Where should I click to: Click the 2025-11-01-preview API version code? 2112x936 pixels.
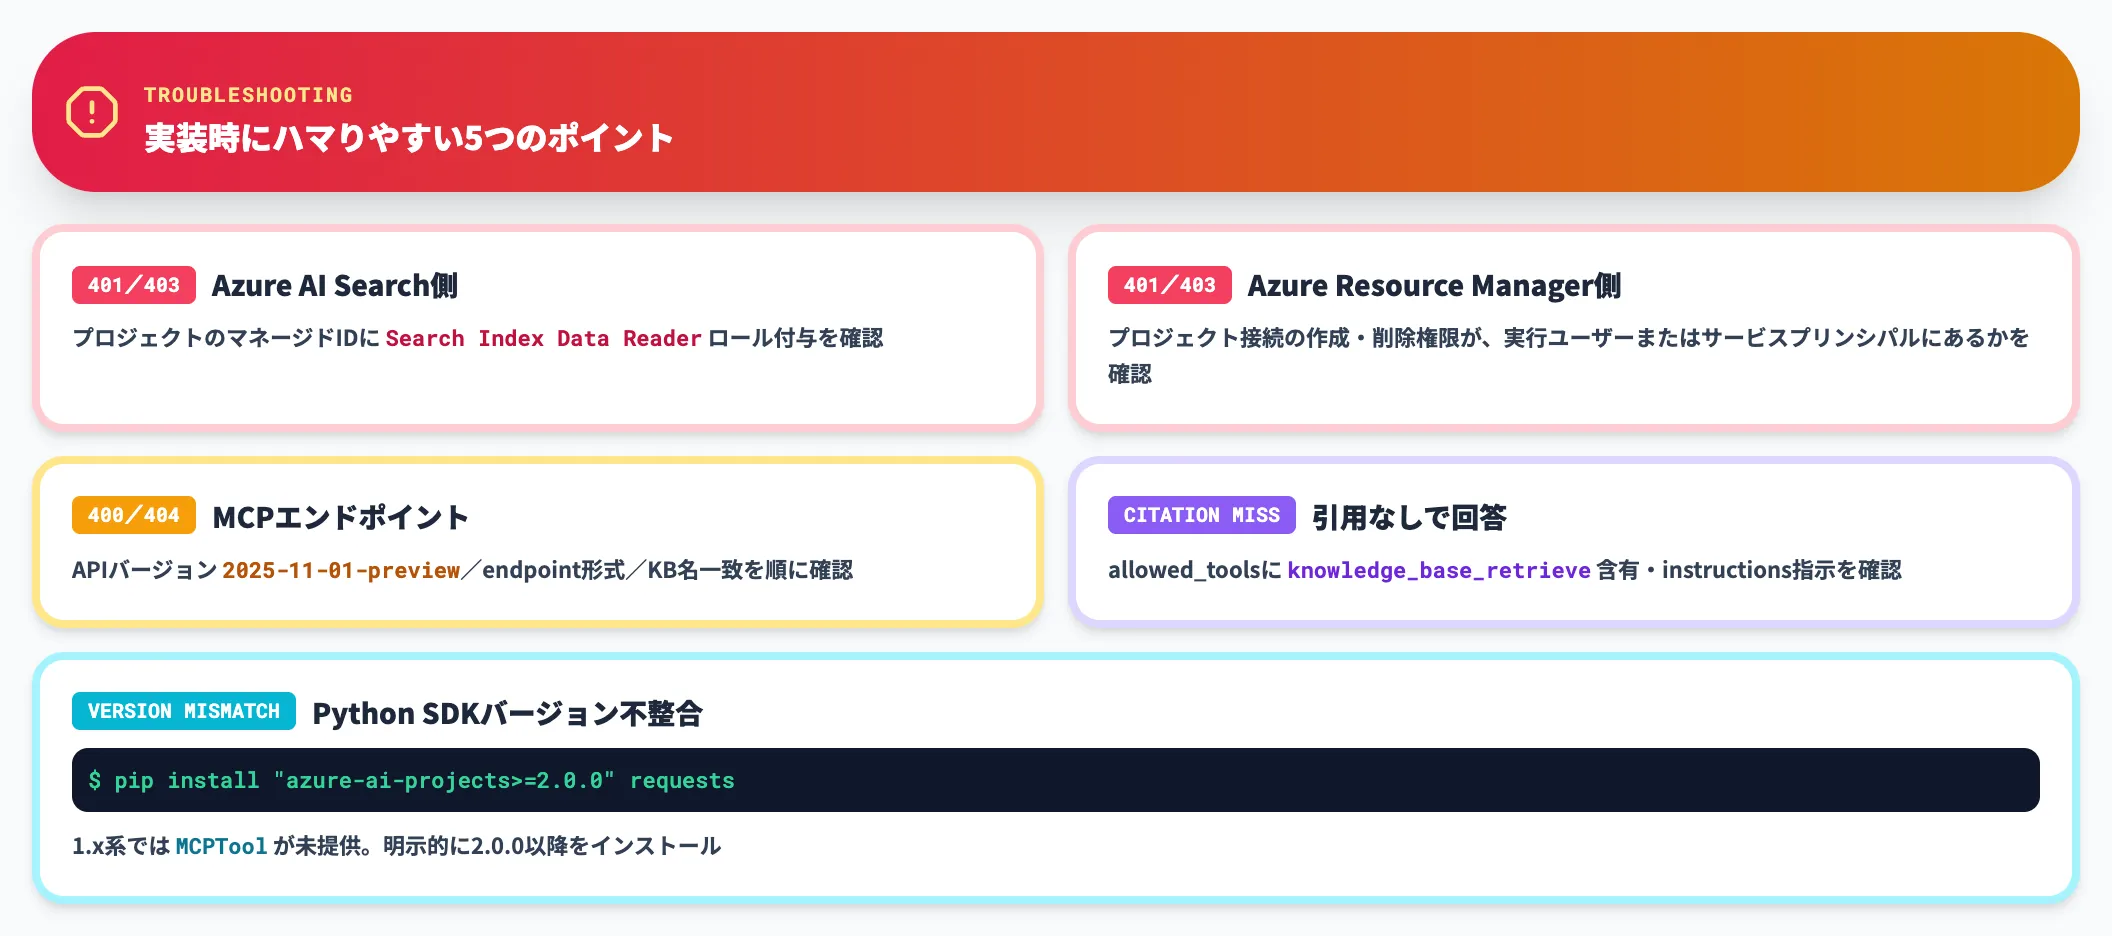[340, 571]
